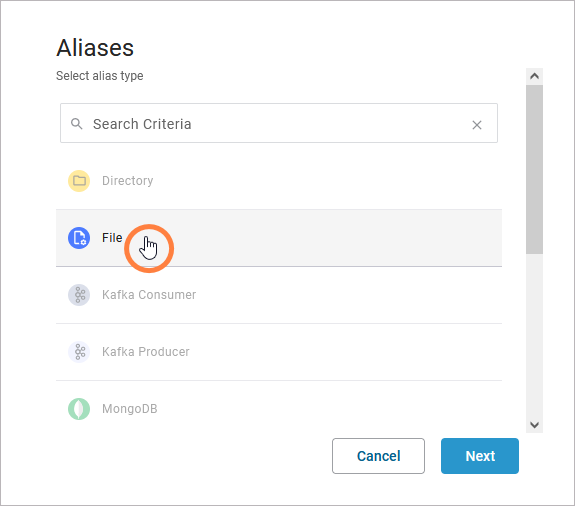Click the yellow Directory folder icon
This screenshot has width=575, height=506.
pos(79,181)
